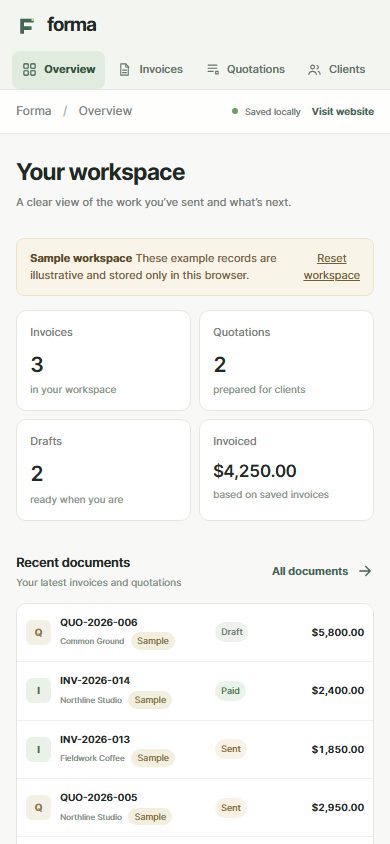Open the Quotations count card

coord(286,361)
